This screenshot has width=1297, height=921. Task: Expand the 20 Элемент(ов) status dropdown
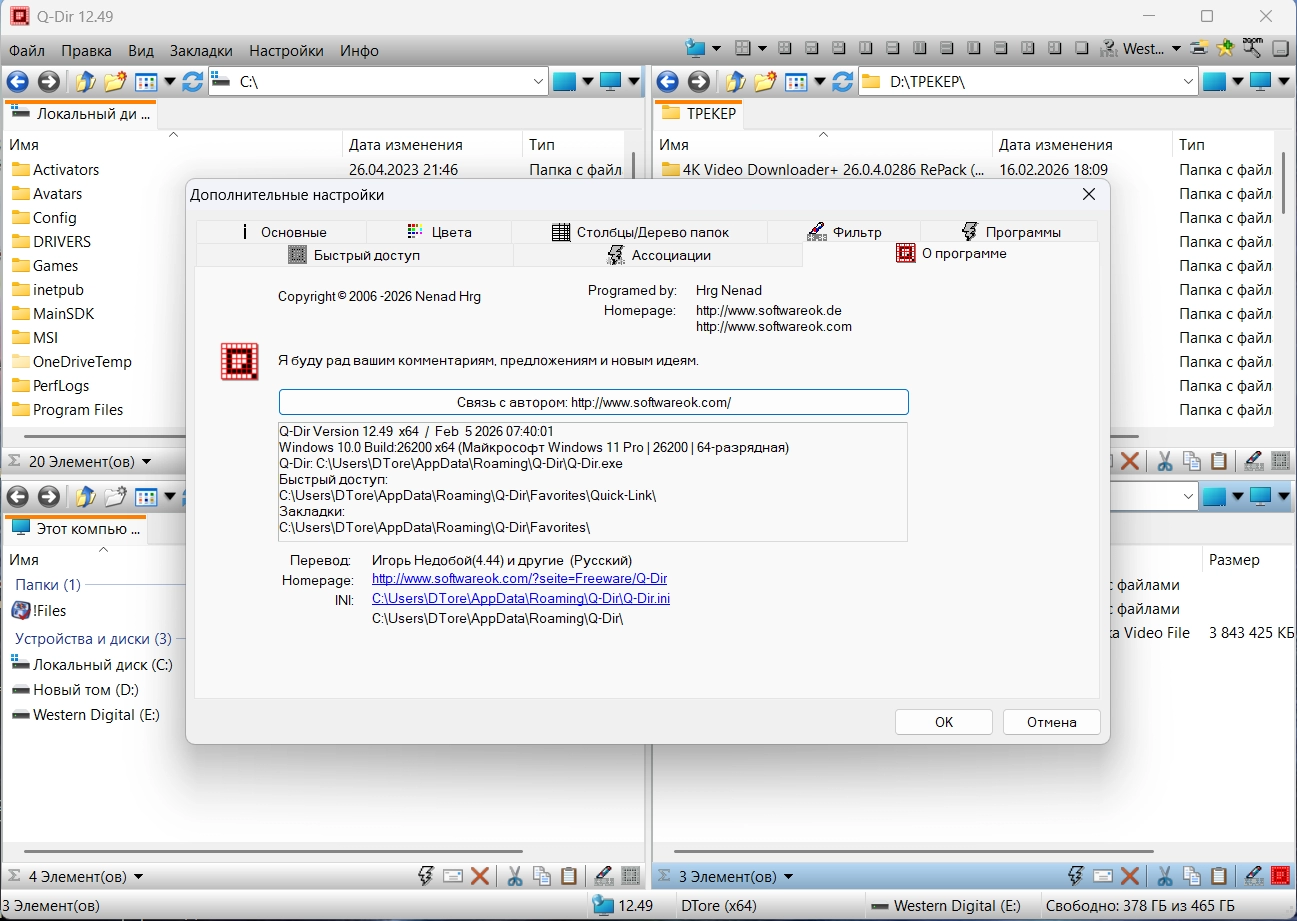[x=147, y=462]
